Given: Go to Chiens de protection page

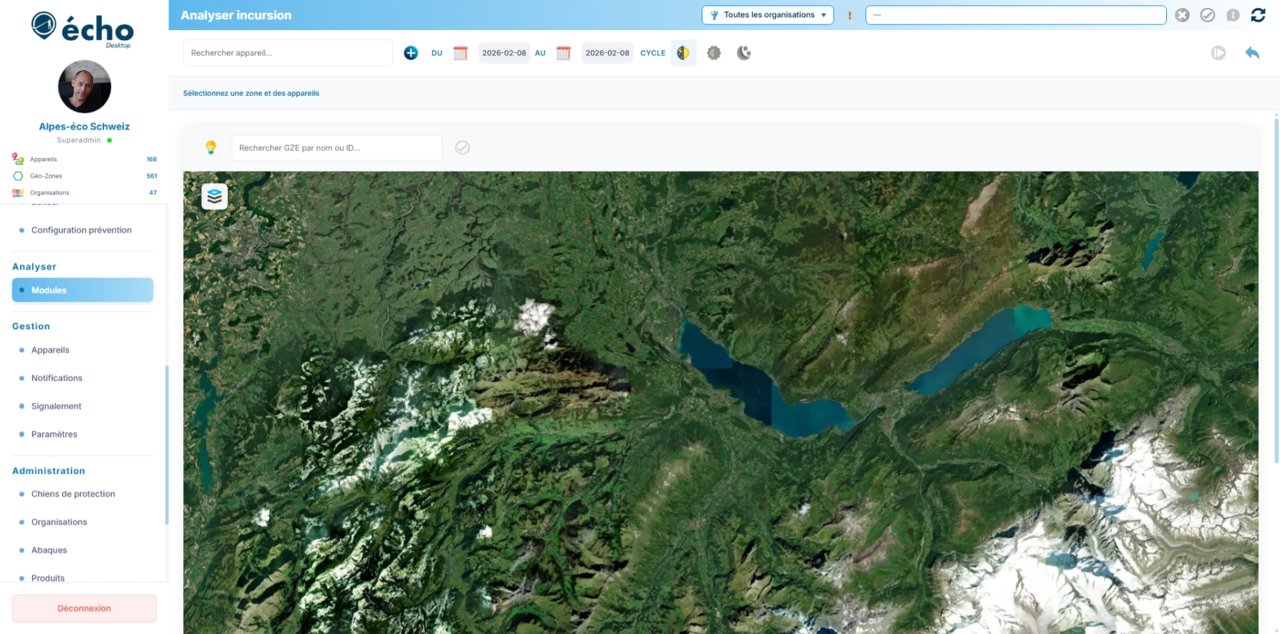Looking at the screenshot, I should pos(73,494).
